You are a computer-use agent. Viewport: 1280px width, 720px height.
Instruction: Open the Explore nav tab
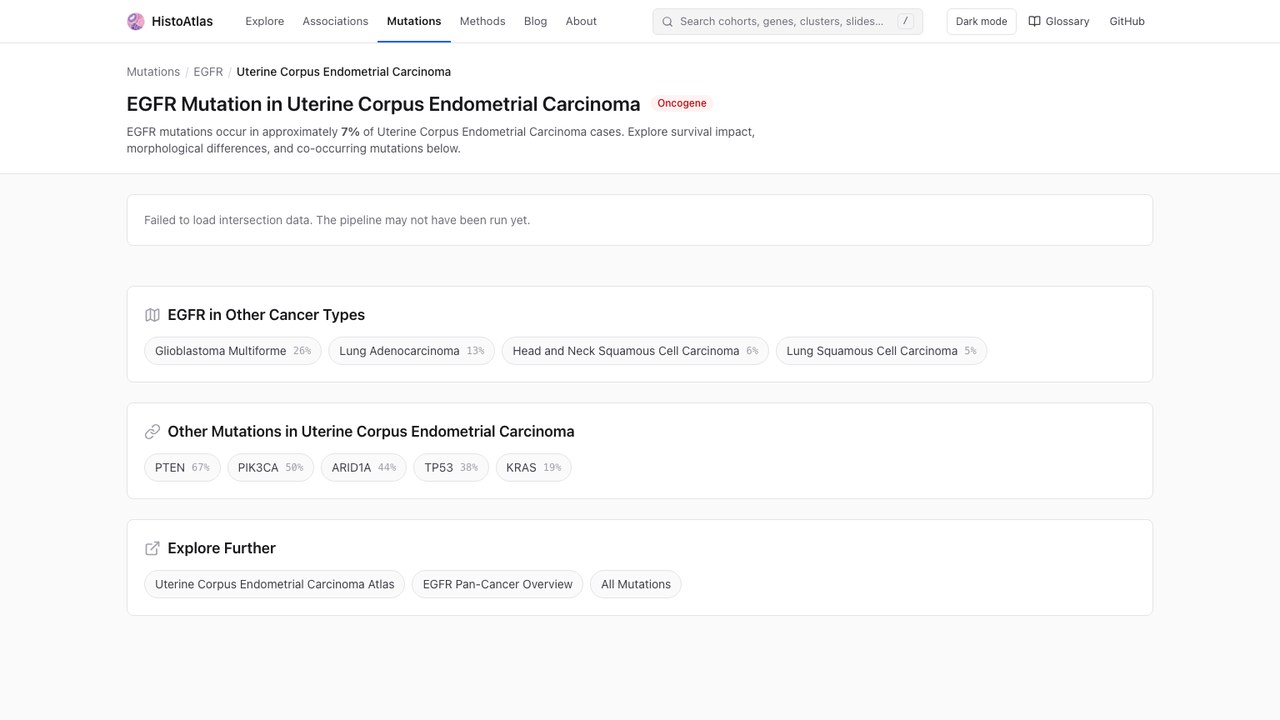click(x=265, y=21)
